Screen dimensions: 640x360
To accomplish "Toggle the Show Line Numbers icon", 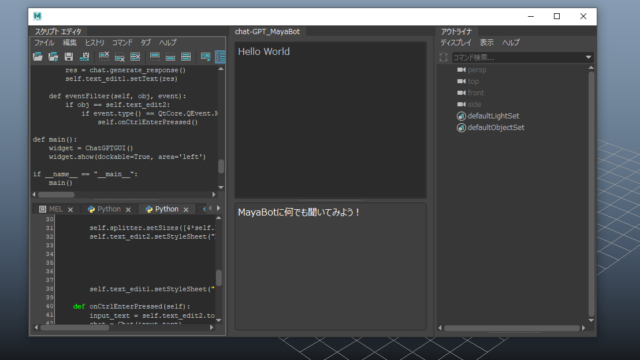I will 220,57.
